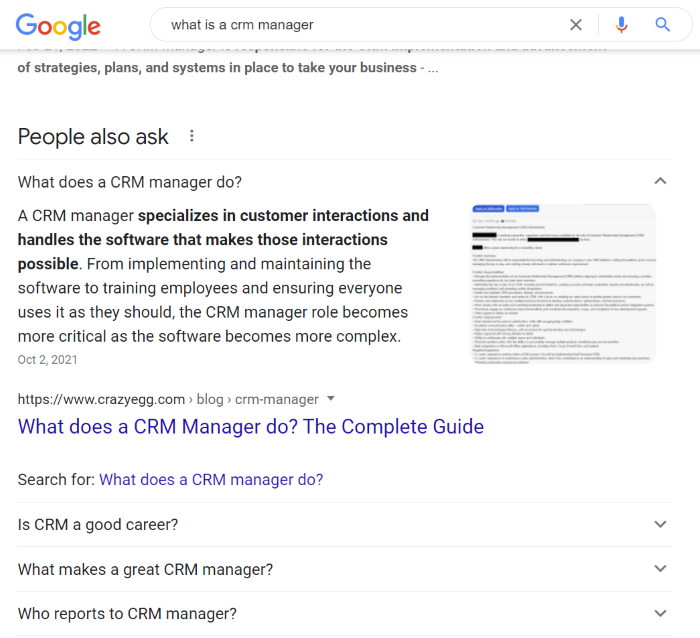Click Search for 'What does a CRM manager do?' link
This screenshot has width=700, height=638.
(211, 479)
